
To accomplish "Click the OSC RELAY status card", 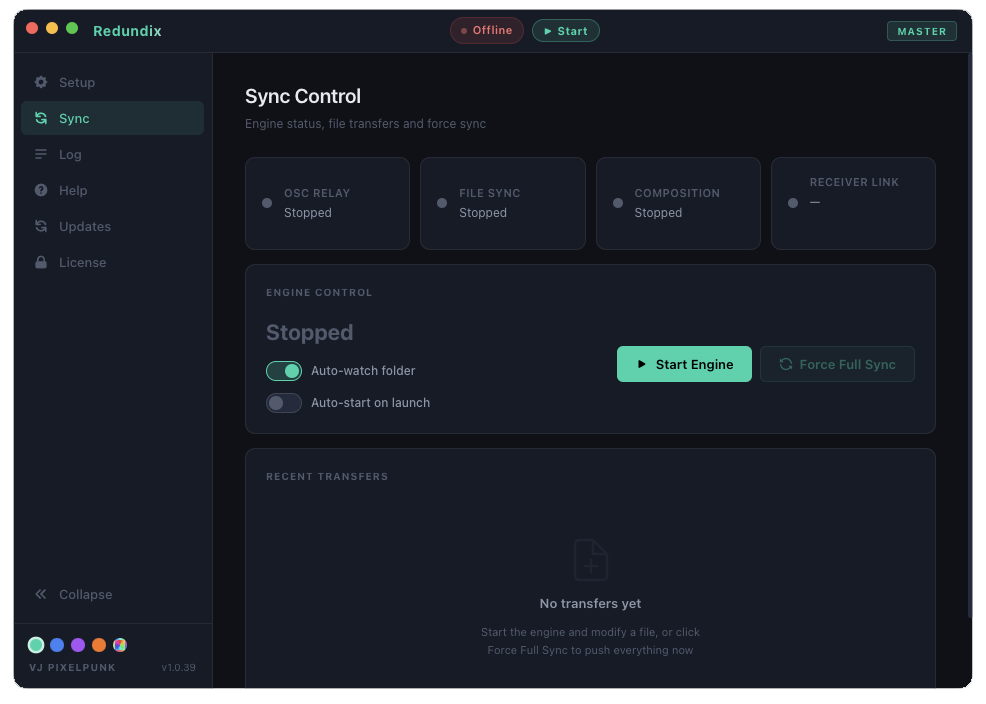I will coord(327,203).
